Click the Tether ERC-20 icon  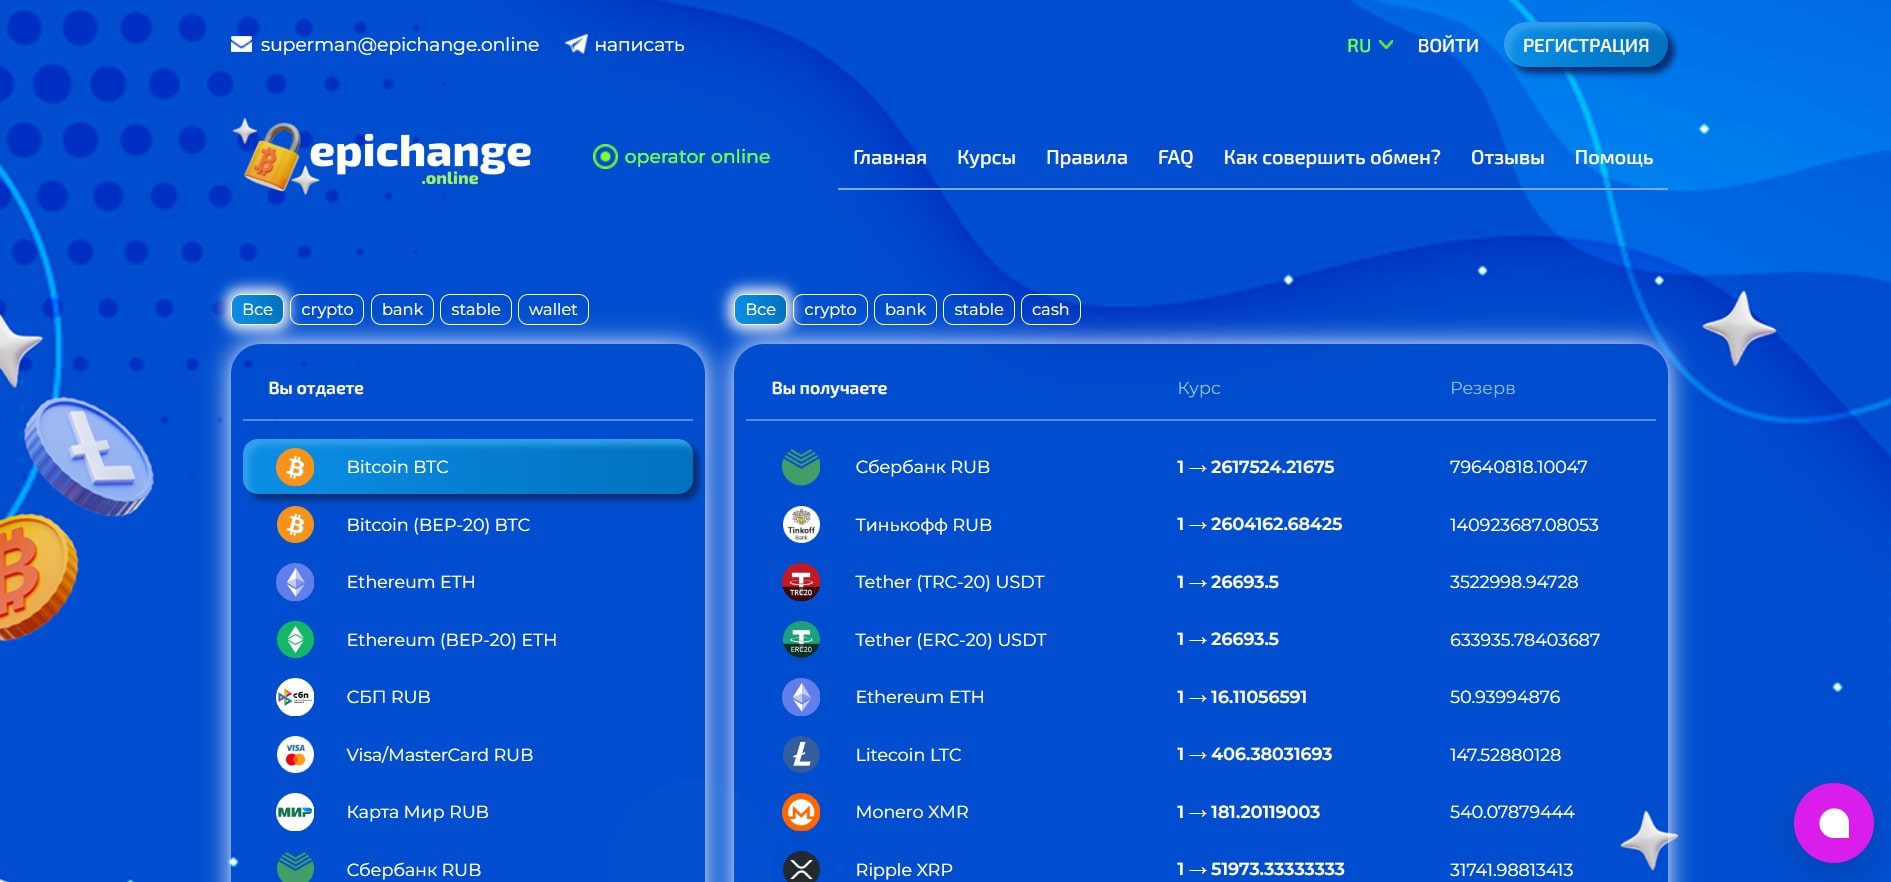801,640
